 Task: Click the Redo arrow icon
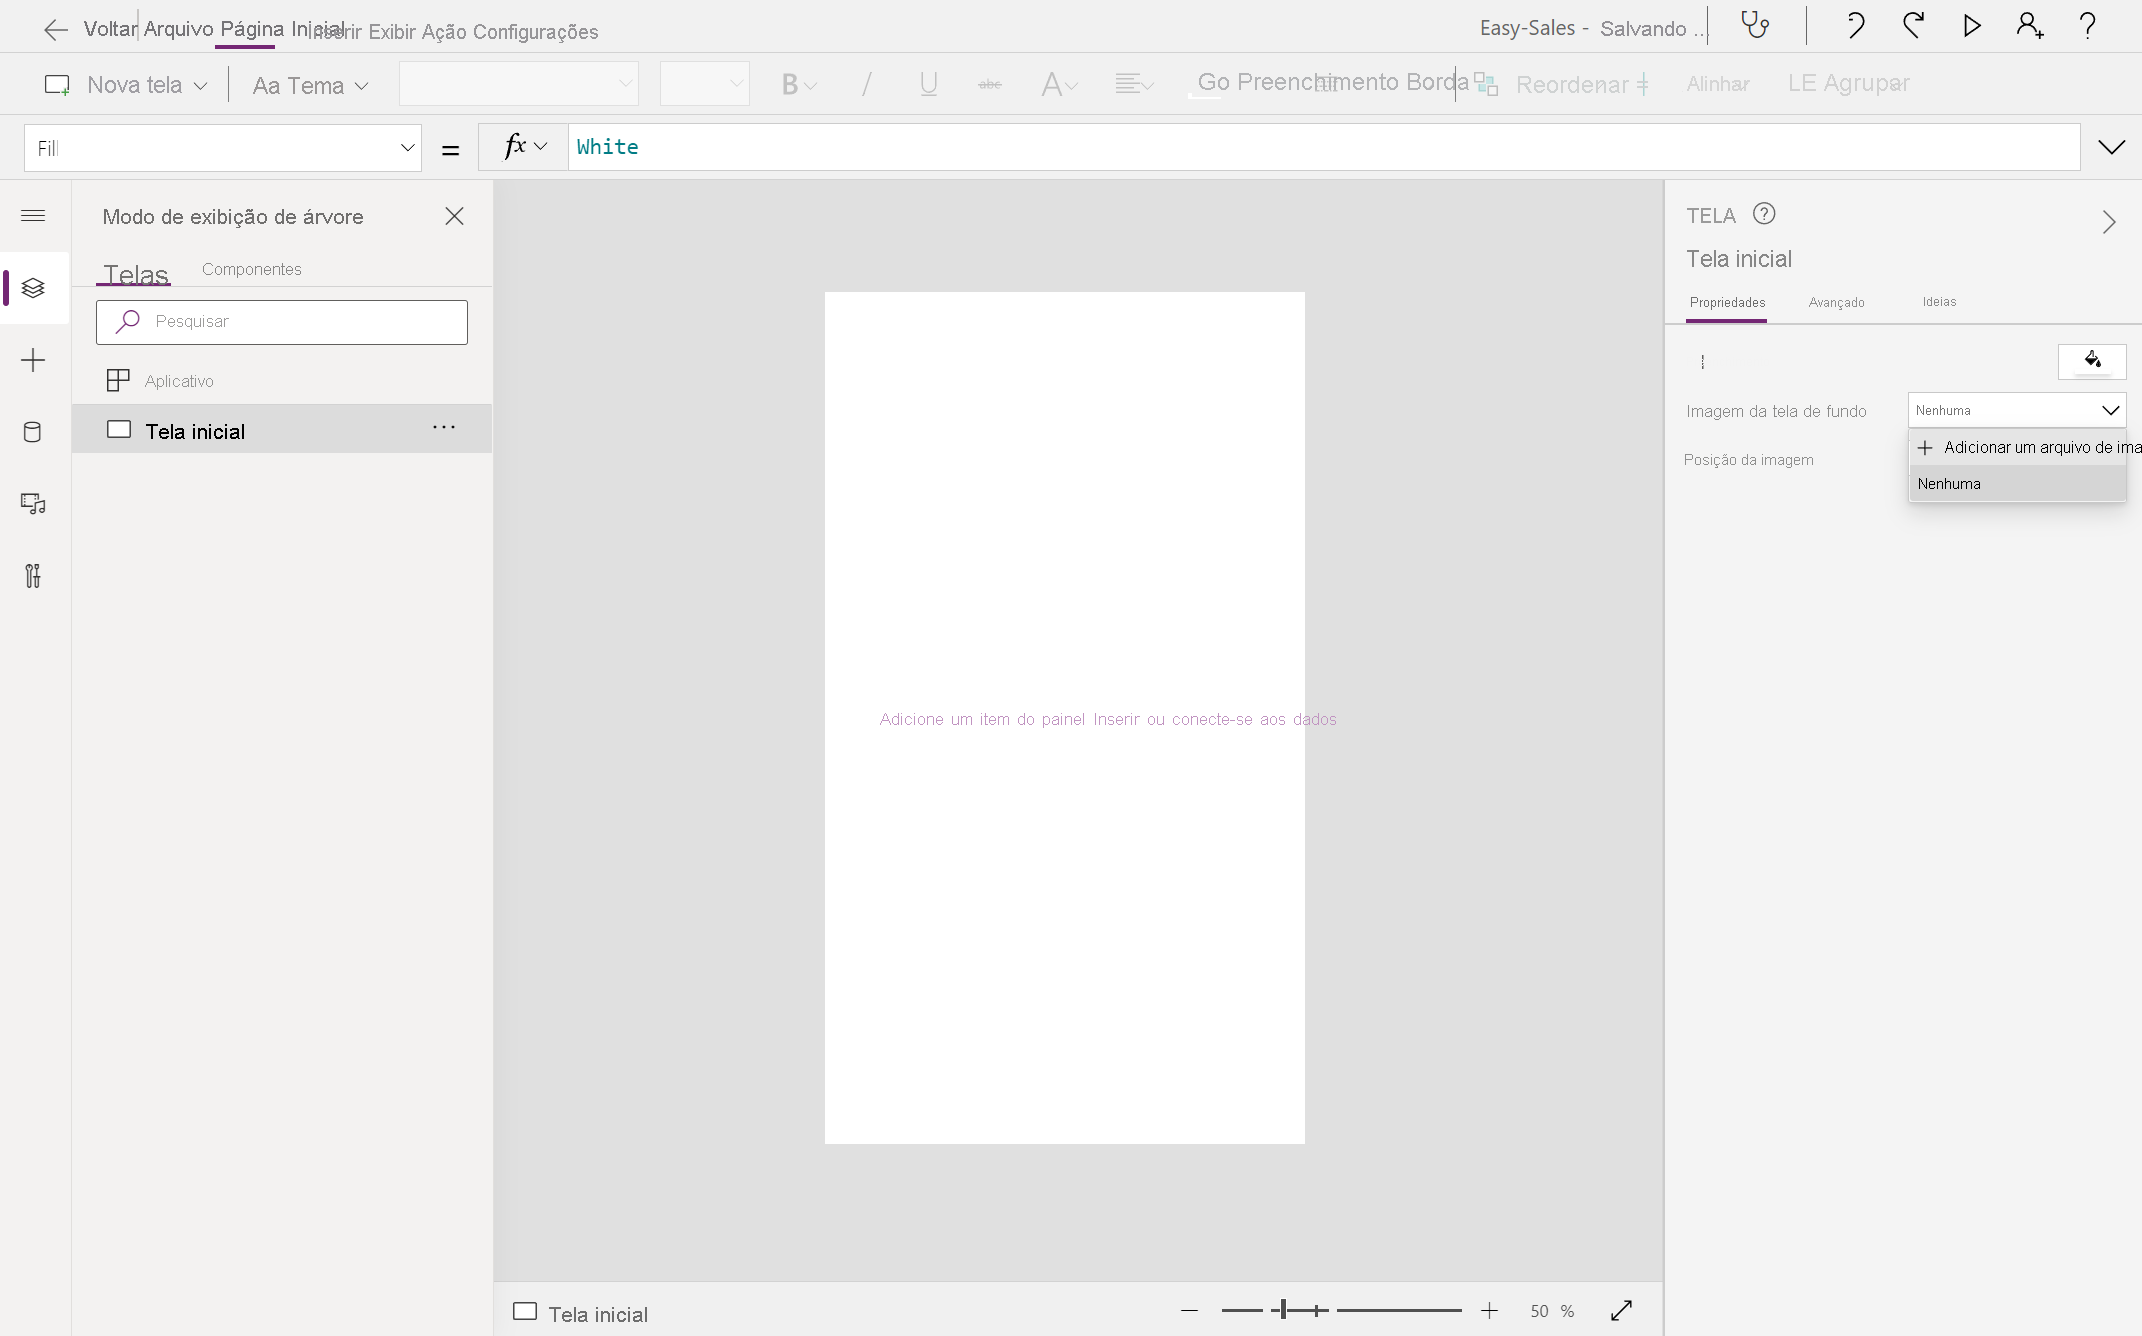[1913, 25]
